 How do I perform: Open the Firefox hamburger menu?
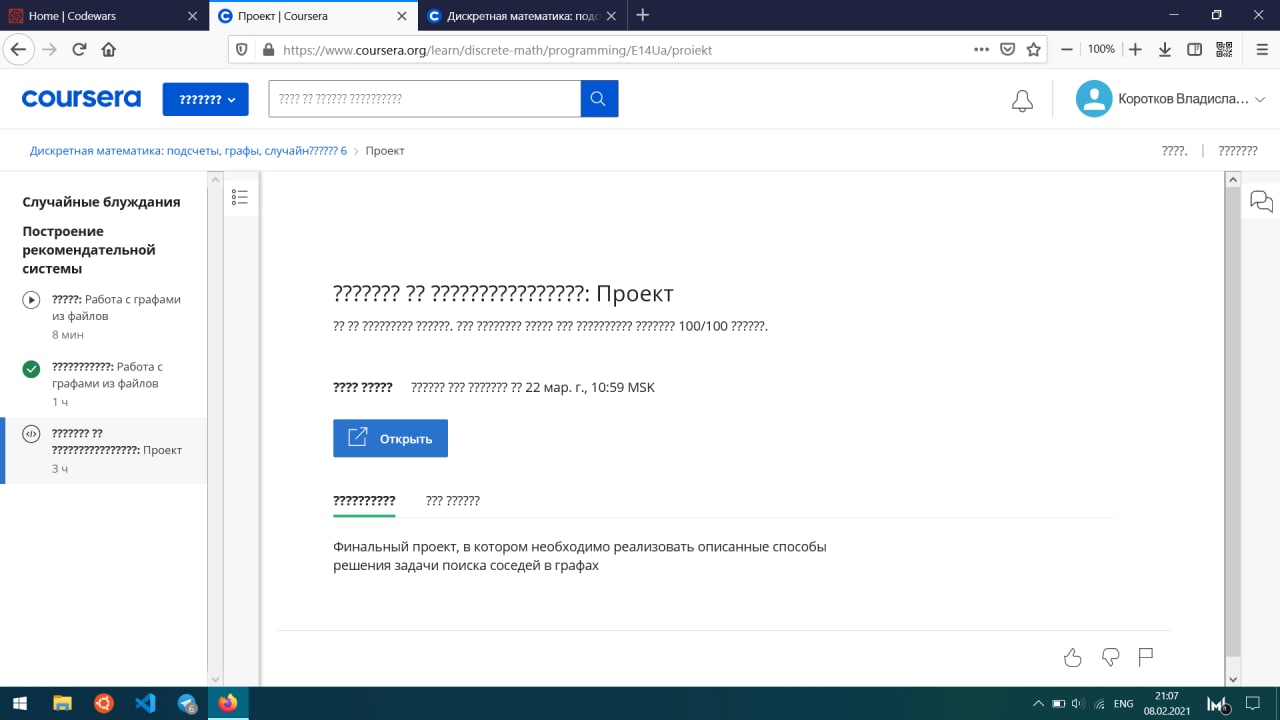click(1261, 49)
